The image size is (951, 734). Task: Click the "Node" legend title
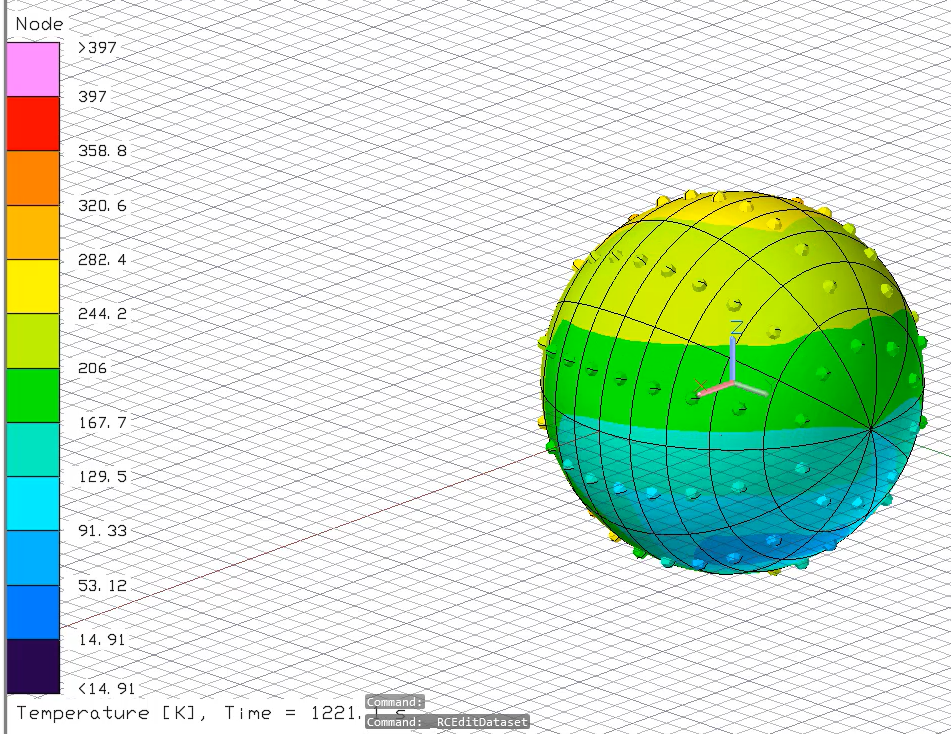[x=39, y=24]
